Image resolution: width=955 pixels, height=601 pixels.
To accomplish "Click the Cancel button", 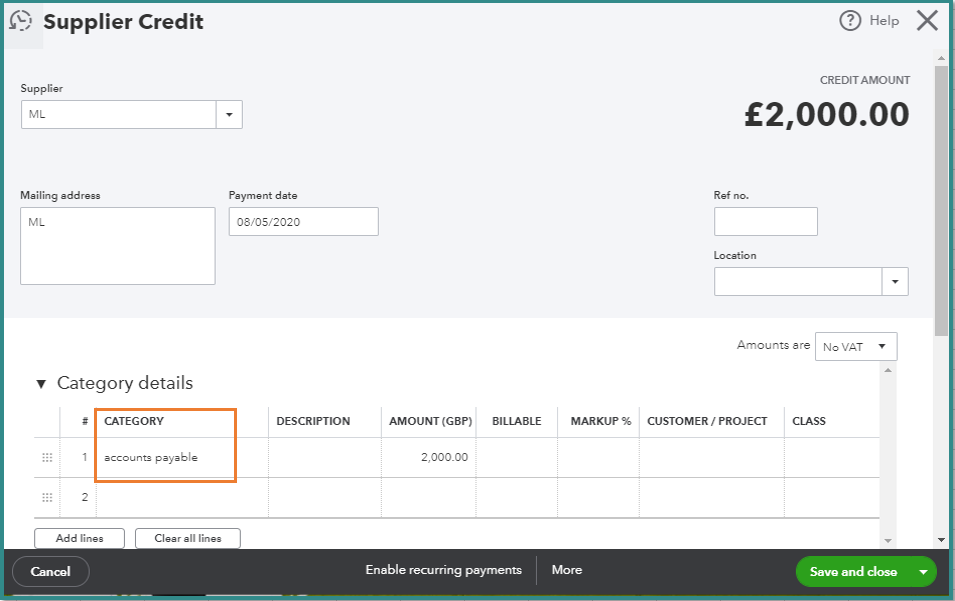I will [51, 572].
